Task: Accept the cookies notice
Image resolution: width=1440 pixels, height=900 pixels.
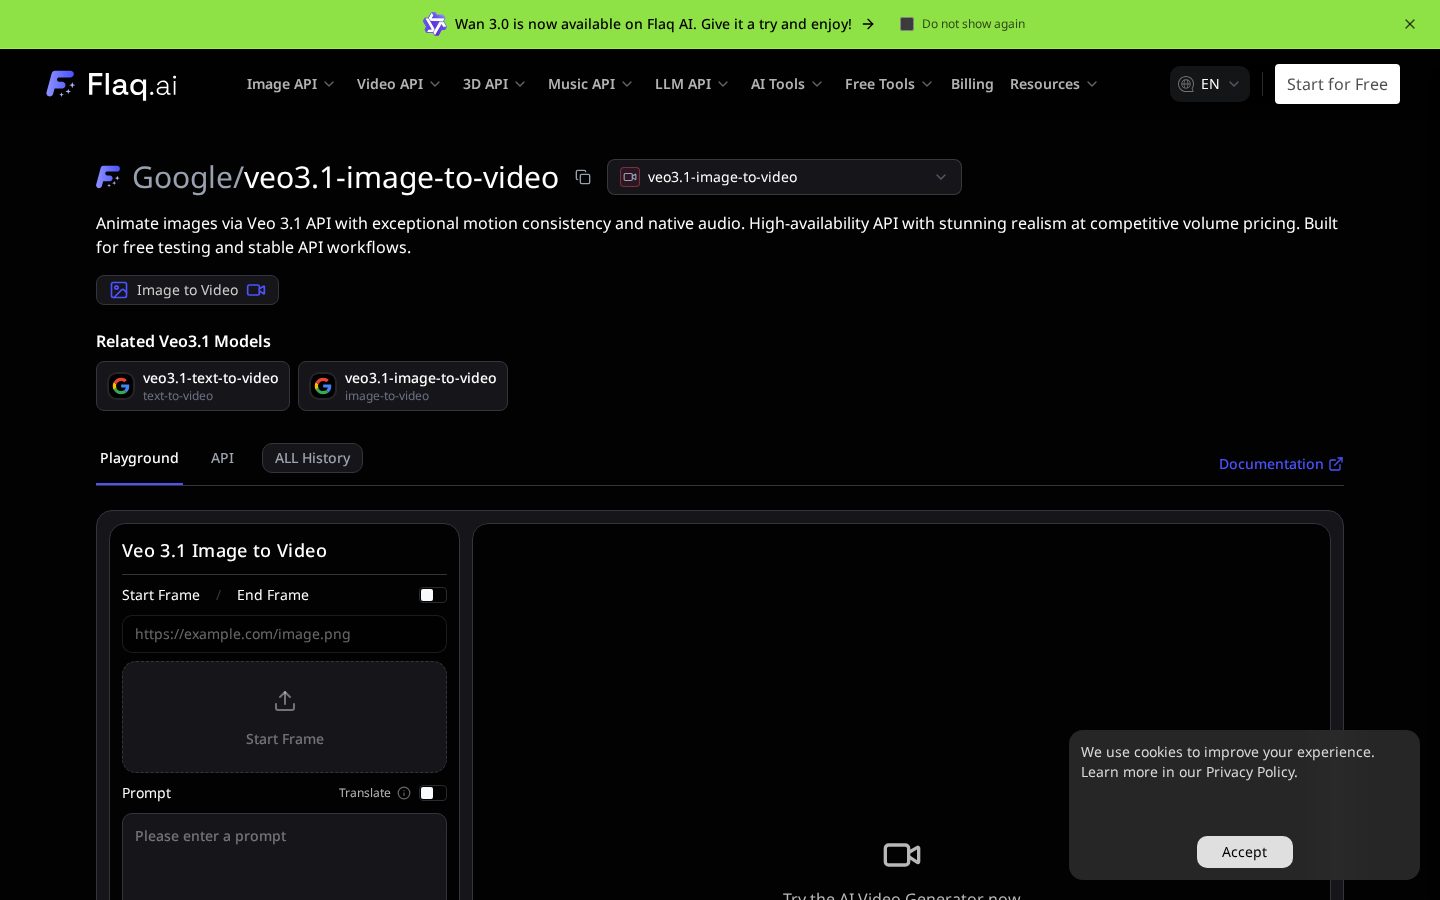Action: [1245, 852]
